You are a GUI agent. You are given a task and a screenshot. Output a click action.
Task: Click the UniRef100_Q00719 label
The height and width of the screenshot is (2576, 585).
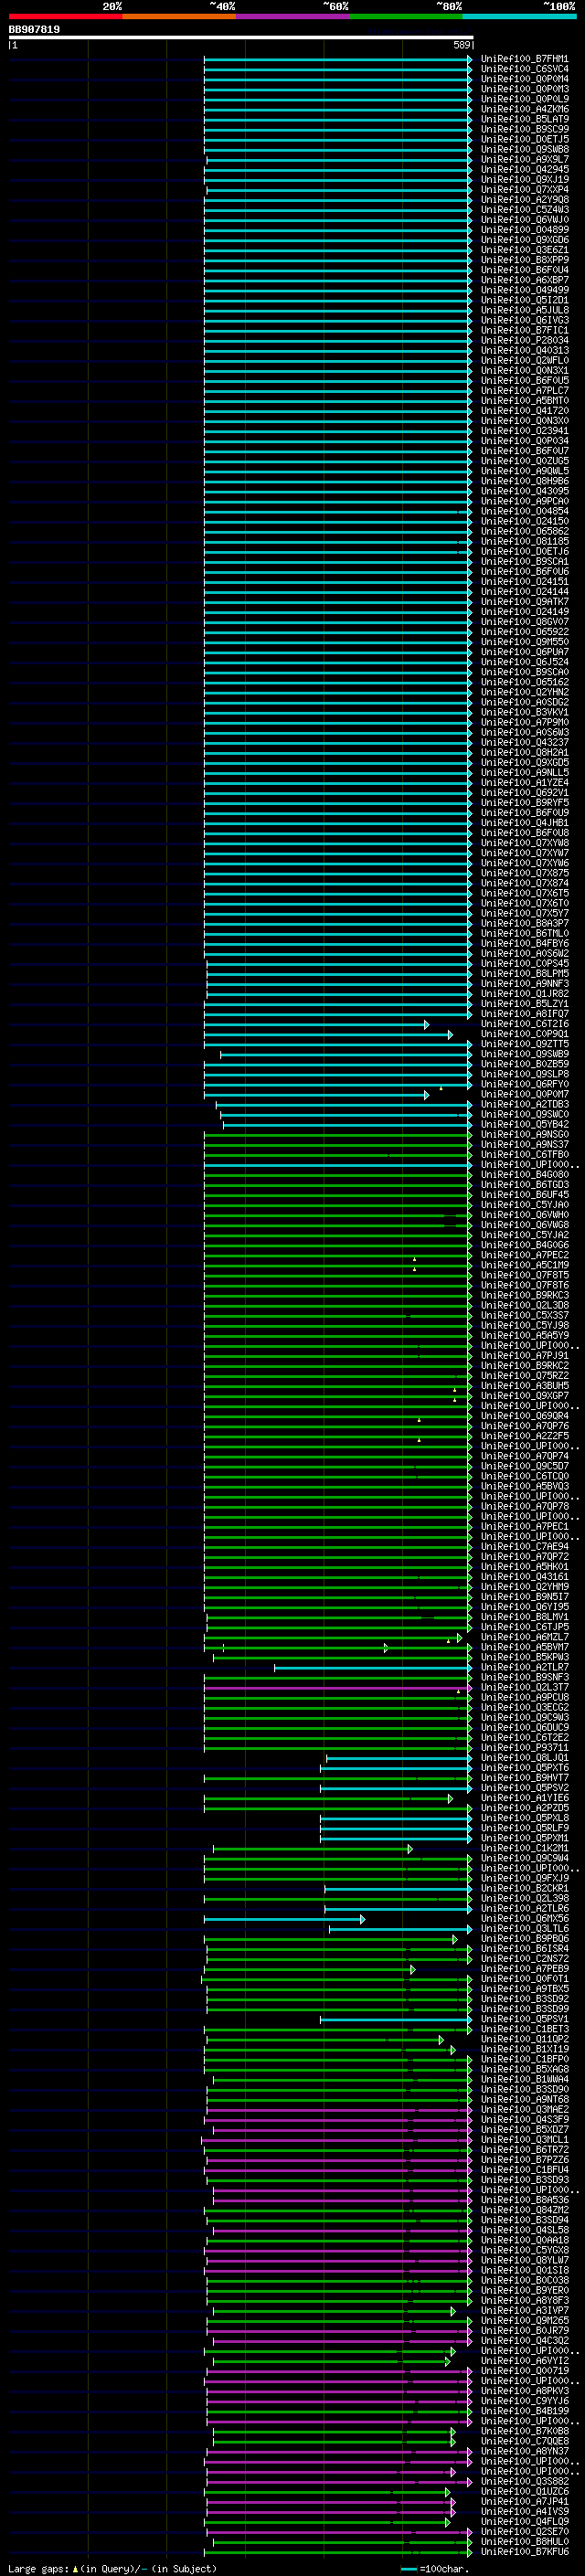[524, 2371]
